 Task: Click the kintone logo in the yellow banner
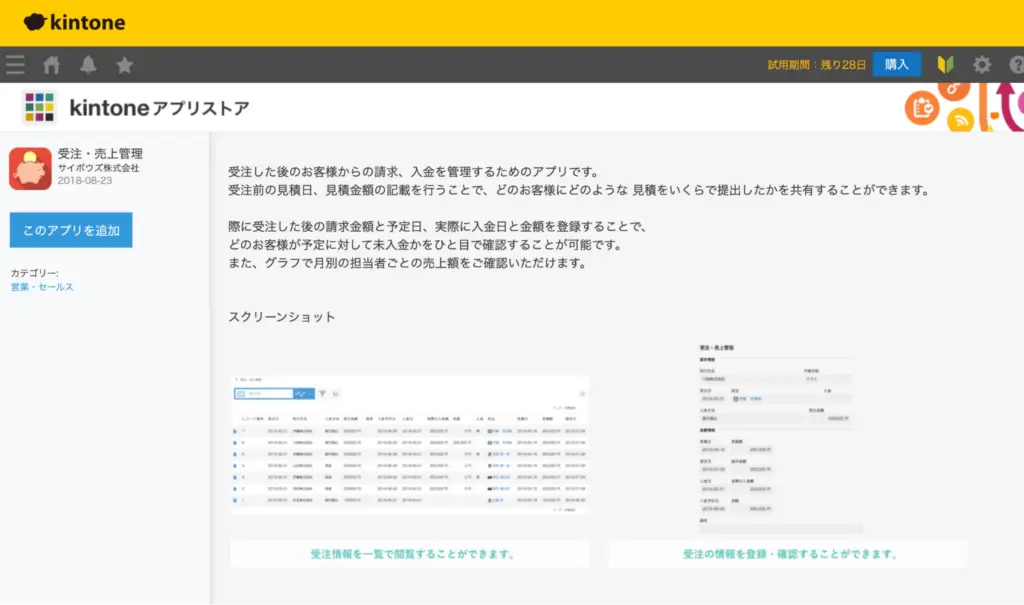pos(70,21)
